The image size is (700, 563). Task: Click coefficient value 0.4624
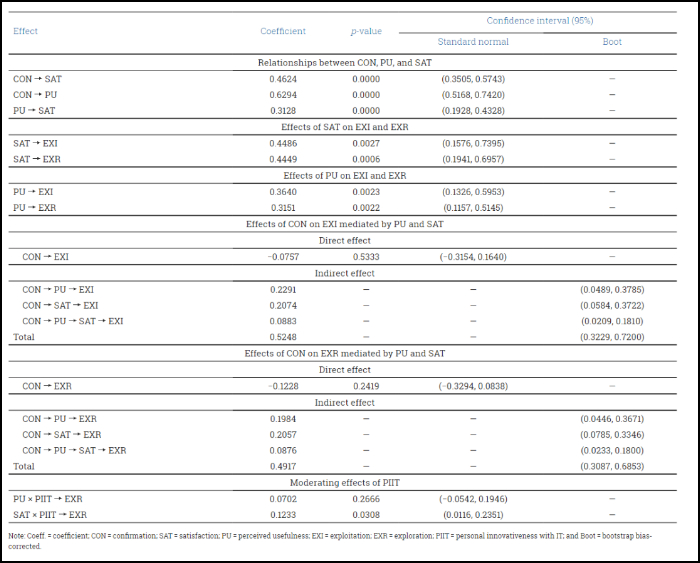point(283,79)
